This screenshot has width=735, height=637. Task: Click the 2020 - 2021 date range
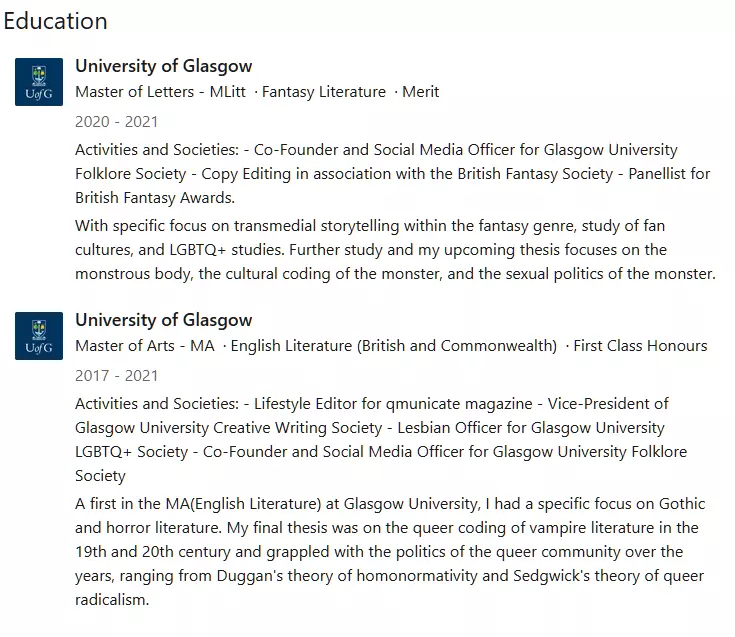(116, 122)
